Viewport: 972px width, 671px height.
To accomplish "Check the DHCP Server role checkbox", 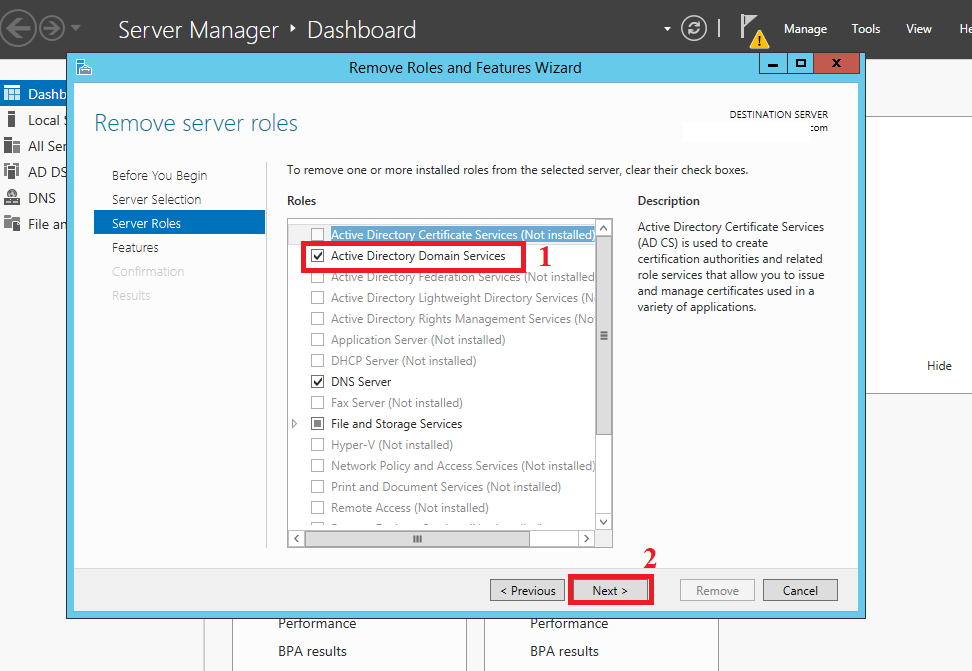I will click(x=318, y=360).
